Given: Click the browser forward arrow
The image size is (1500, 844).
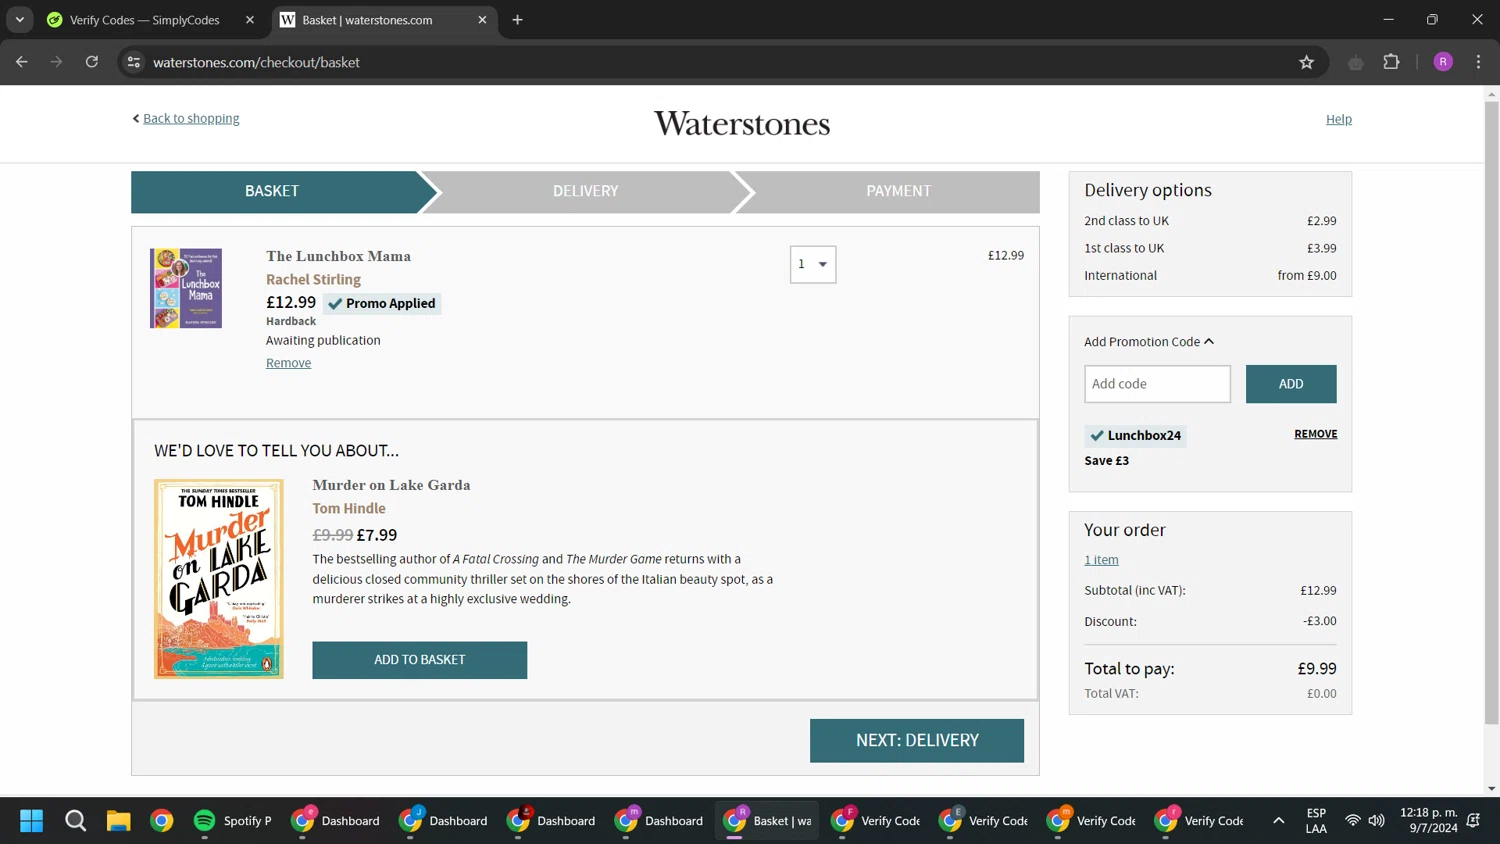Looking at the screenshot, I should click(x=57, y=62).
